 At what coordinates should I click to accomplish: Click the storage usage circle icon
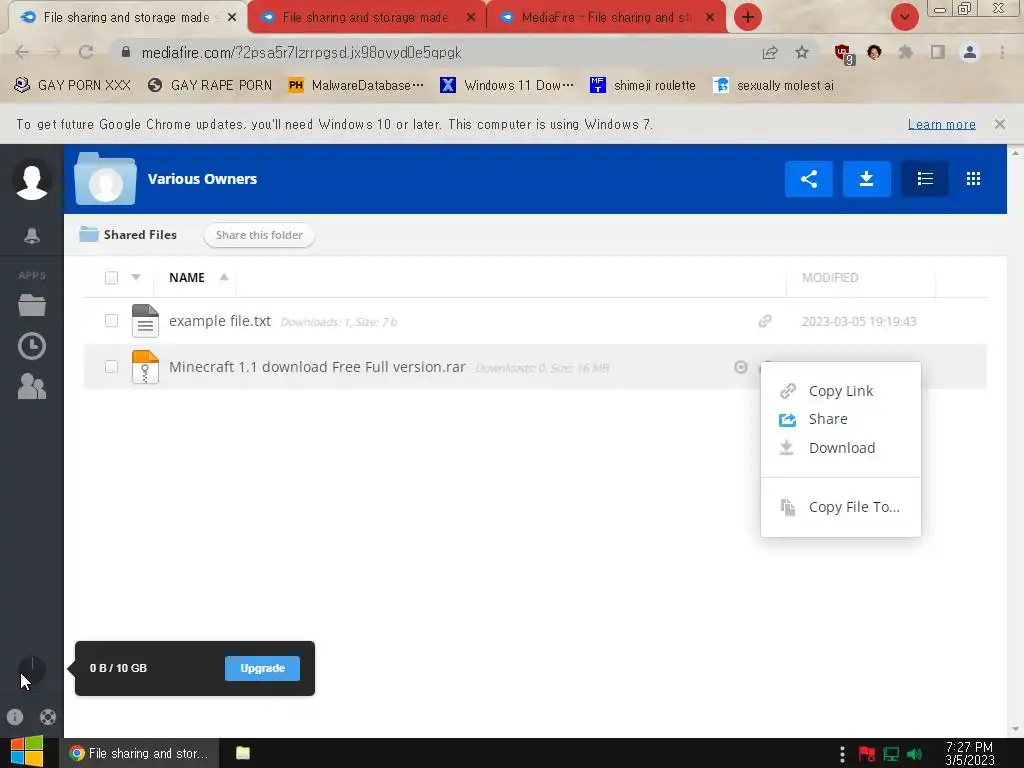31,669
